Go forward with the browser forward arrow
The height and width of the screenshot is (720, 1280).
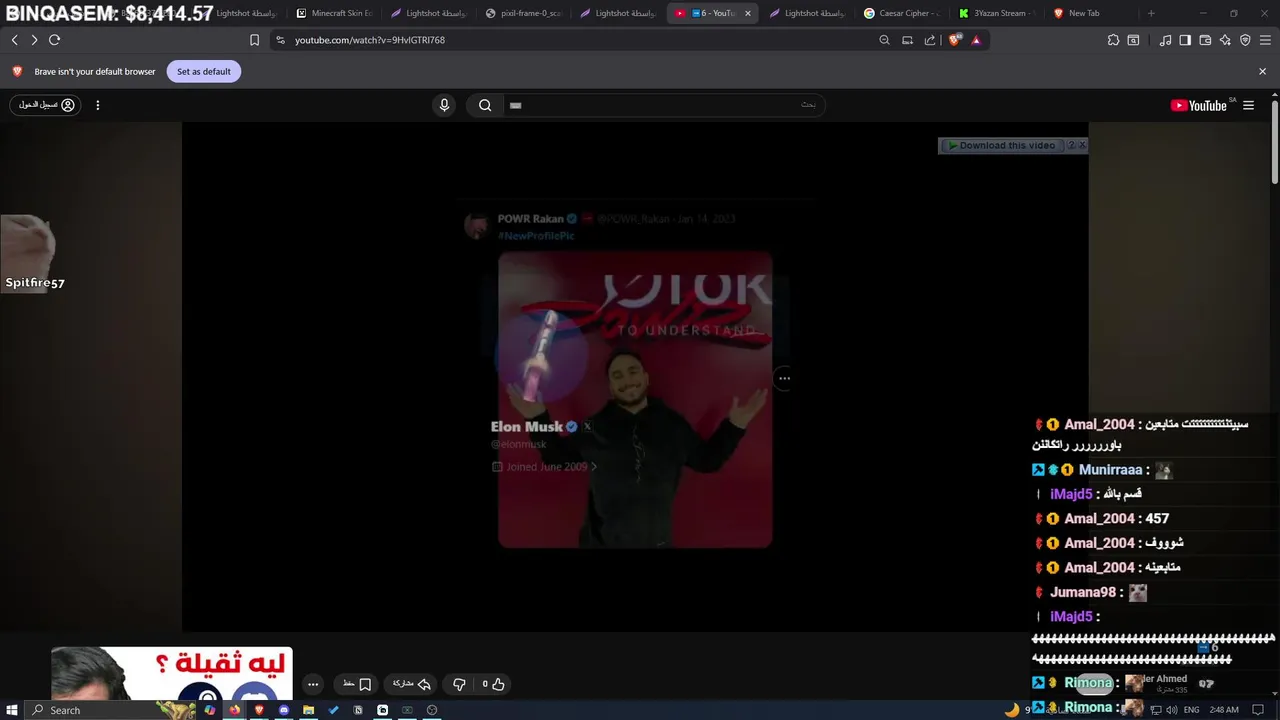point(34,40)
